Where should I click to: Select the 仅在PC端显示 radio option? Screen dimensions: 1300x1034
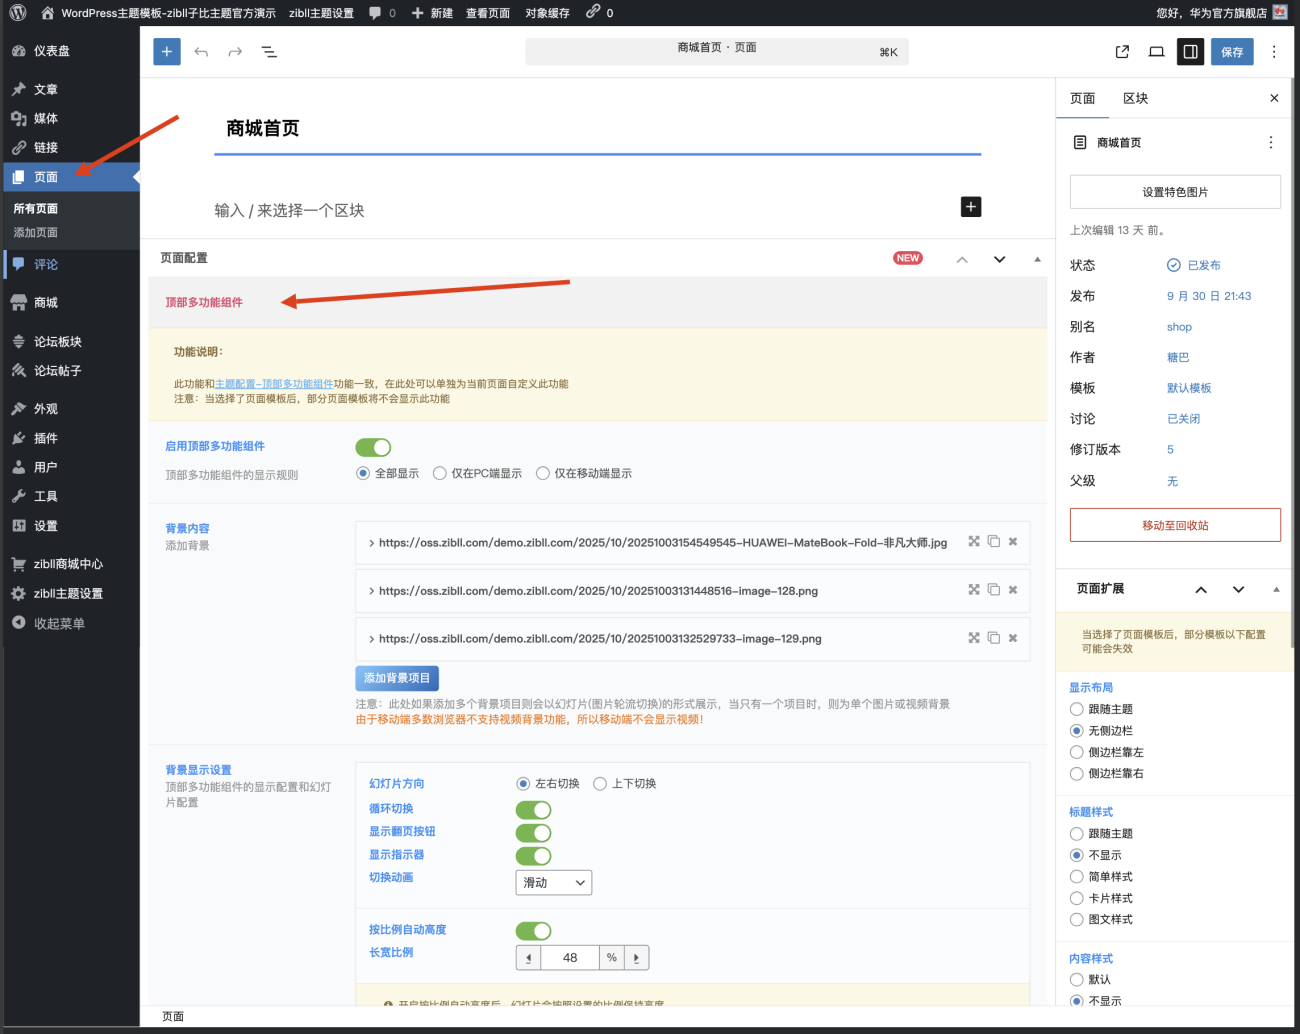click(x=440, y=474)
